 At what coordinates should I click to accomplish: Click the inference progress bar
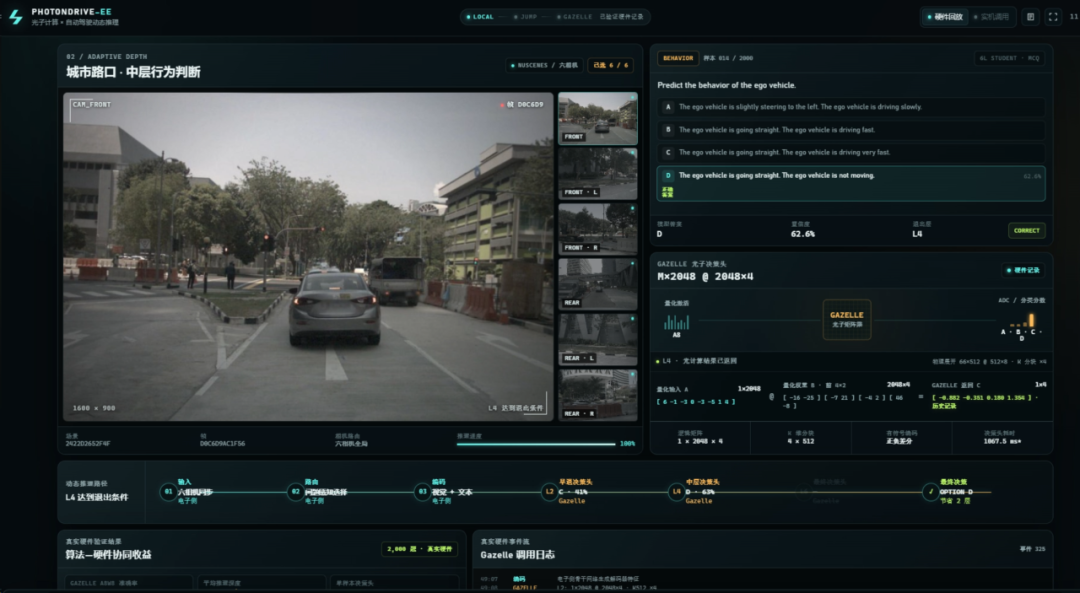pyautogui.click(x=536, y=444)
